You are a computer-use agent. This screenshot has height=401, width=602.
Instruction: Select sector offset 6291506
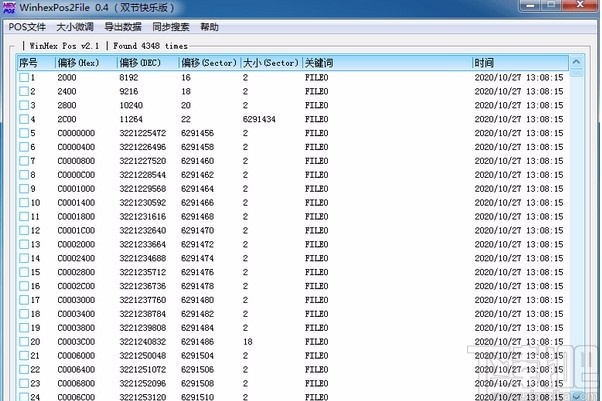(x=197, y=370)
